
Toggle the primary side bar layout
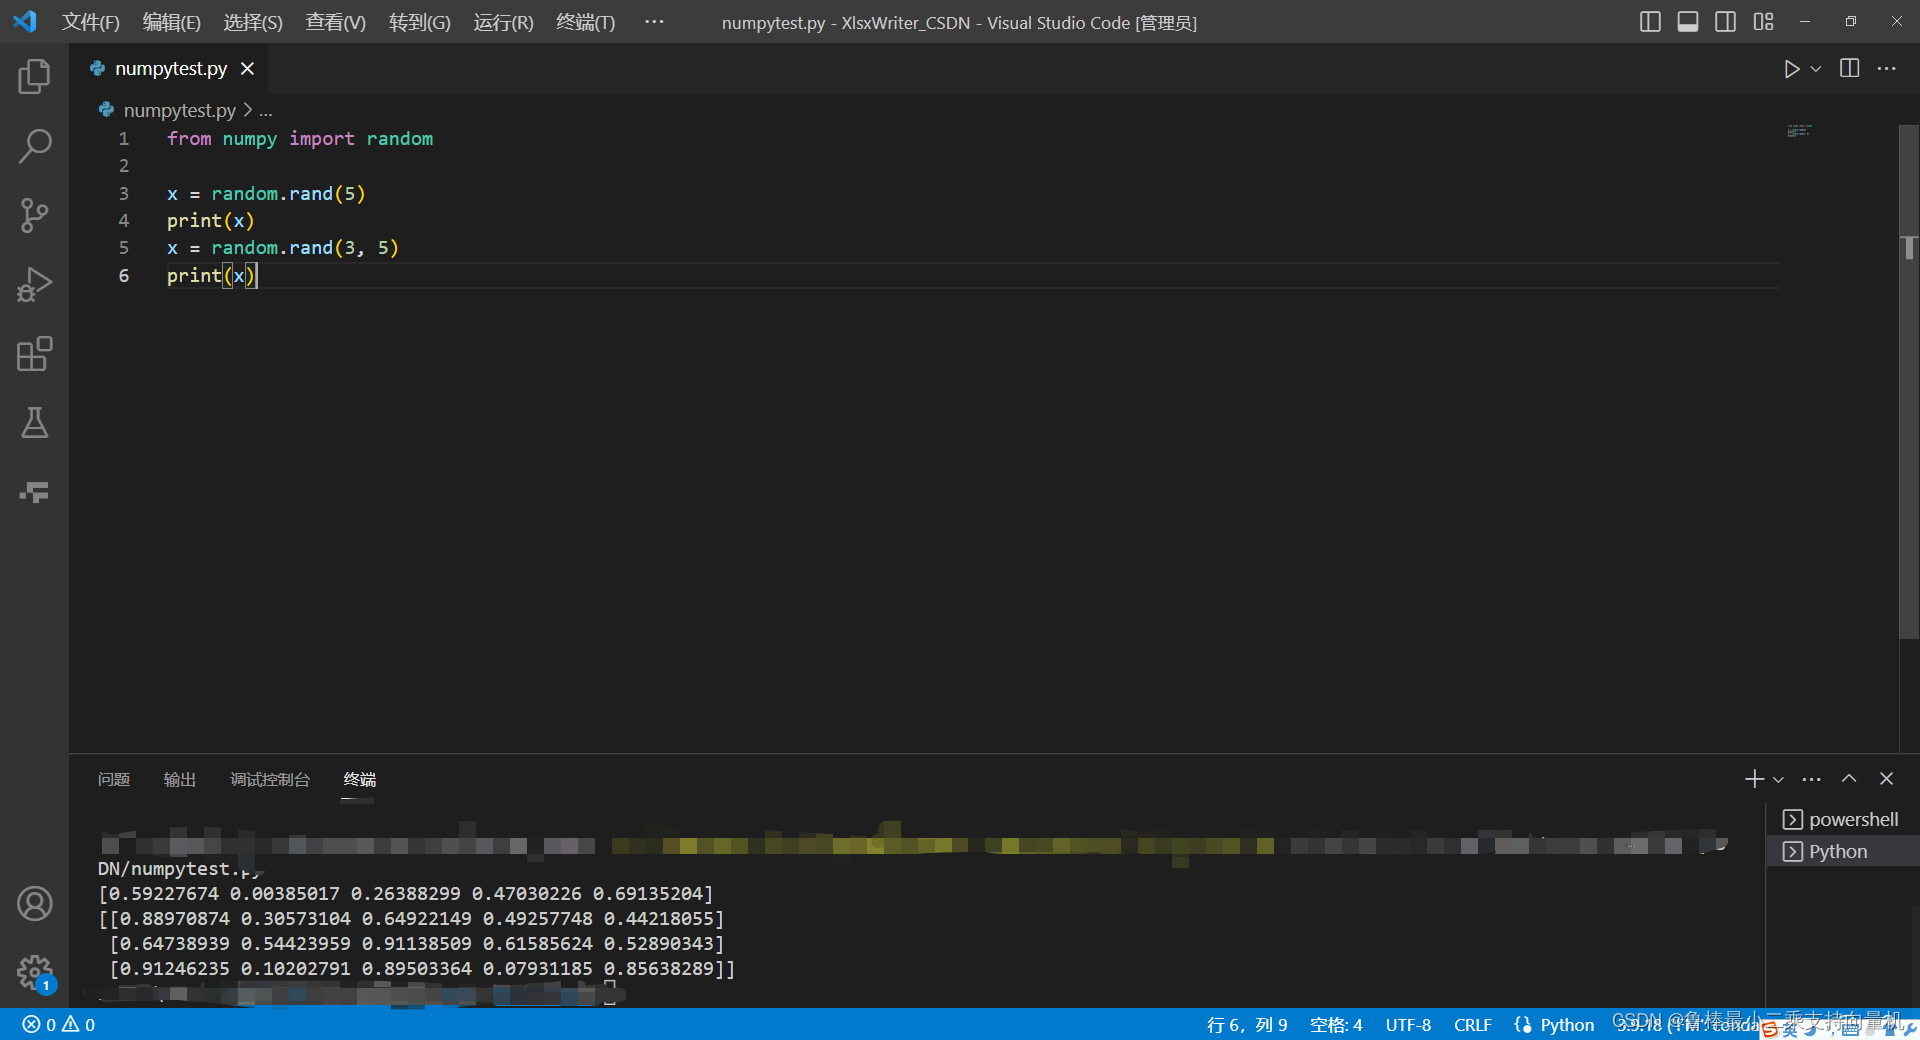coord(1650,22)
